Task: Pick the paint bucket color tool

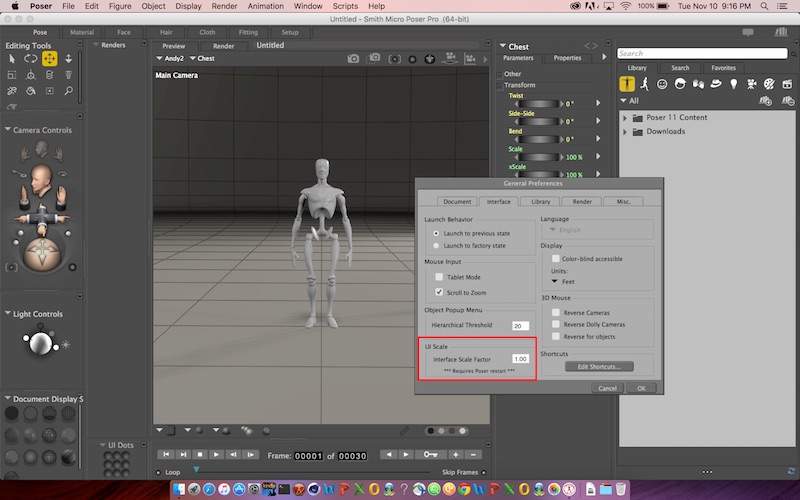Action: point(31,91)
